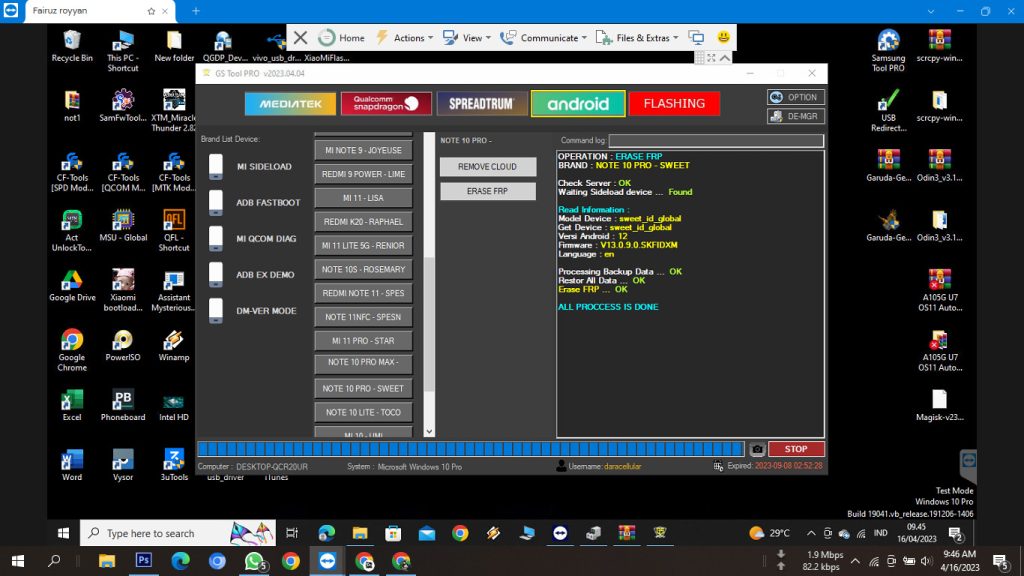Open the View dropdown in TeamViewer toolbar
The image size is (1024, 576).
[x=466, y=38]
